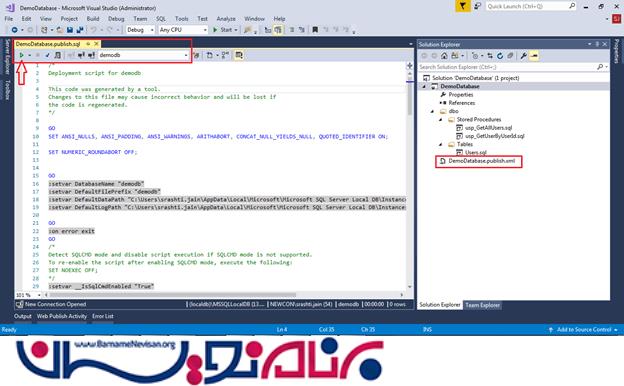
Task: Click Solution Explorer Properties wrench icon
Action: tap(524, 56)
